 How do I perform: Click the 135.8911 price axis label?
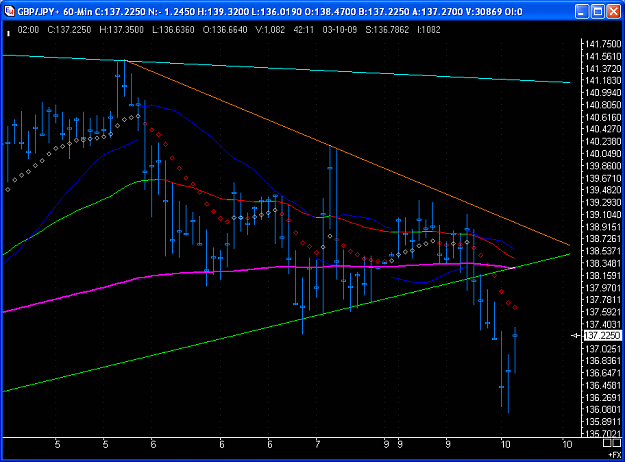point(603,422)
